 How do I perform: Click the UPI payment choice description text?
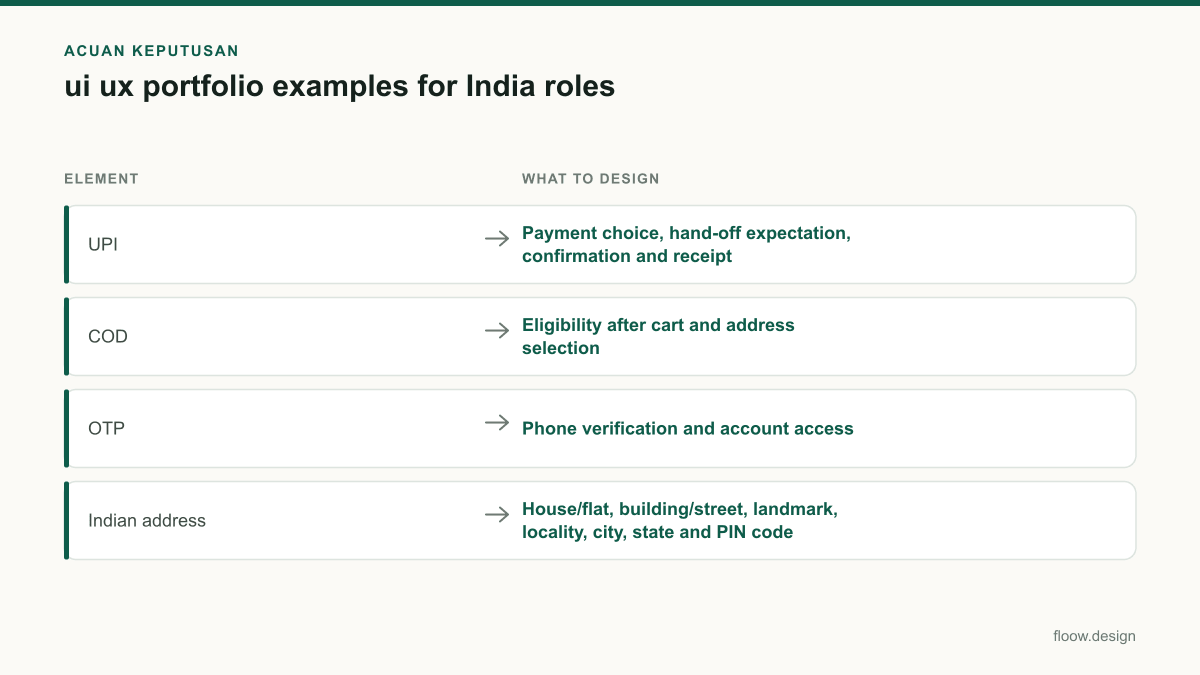(686, 244)
